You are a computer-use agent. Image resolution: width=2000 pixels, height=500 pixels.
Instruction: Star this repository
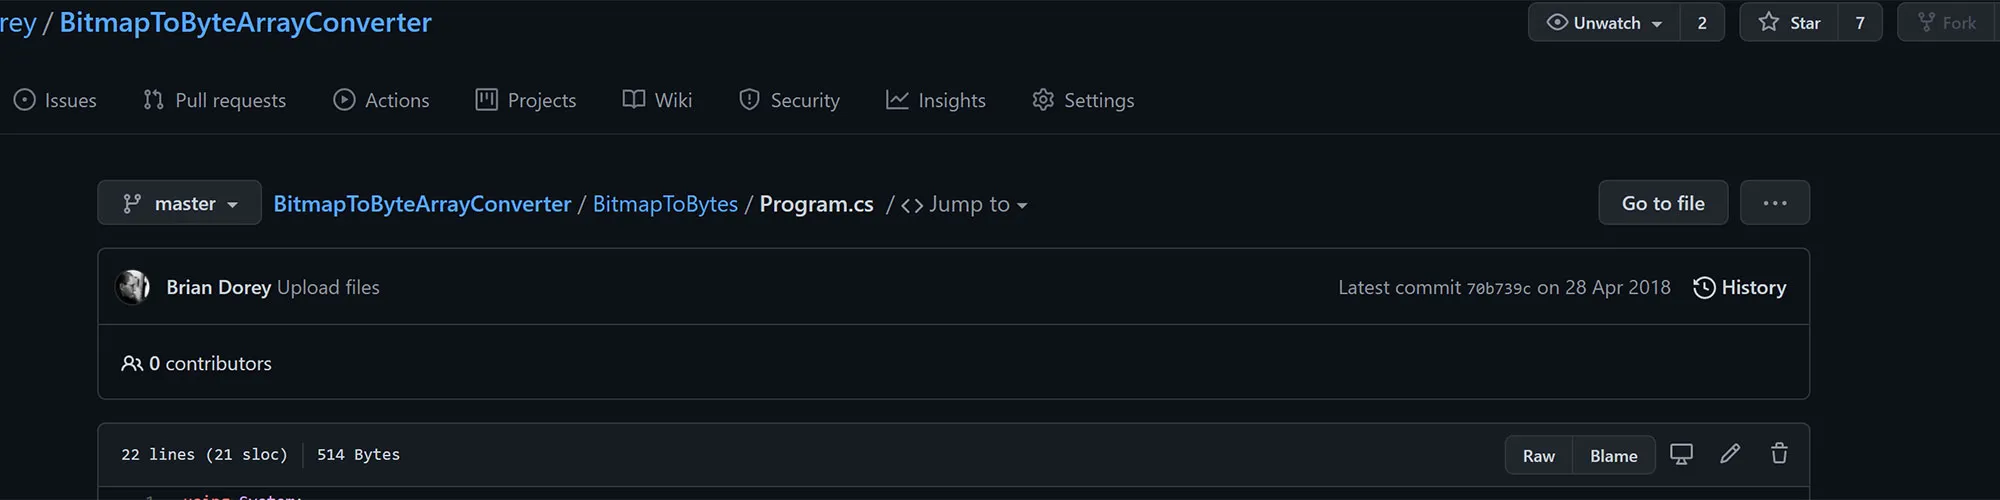1790,22
